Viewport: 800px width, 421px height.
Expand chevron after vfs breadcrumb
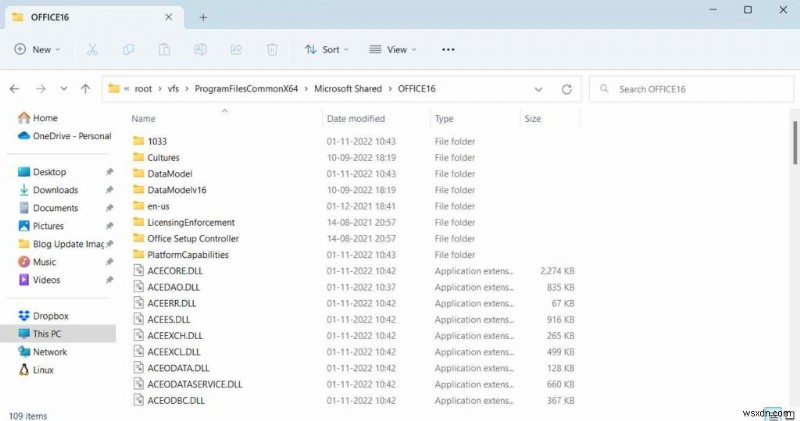[187, 89]
